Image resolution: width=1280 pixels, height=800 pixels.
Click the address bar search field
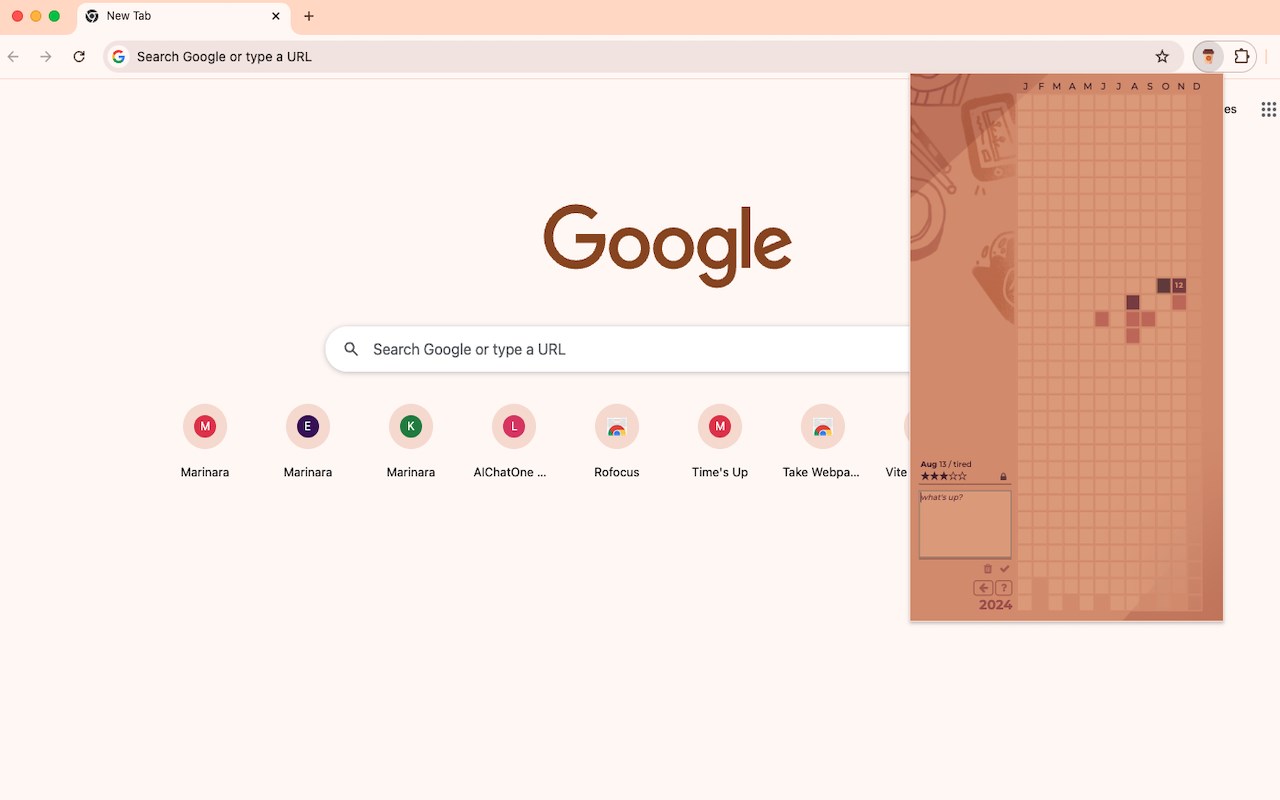pos(643,57)
